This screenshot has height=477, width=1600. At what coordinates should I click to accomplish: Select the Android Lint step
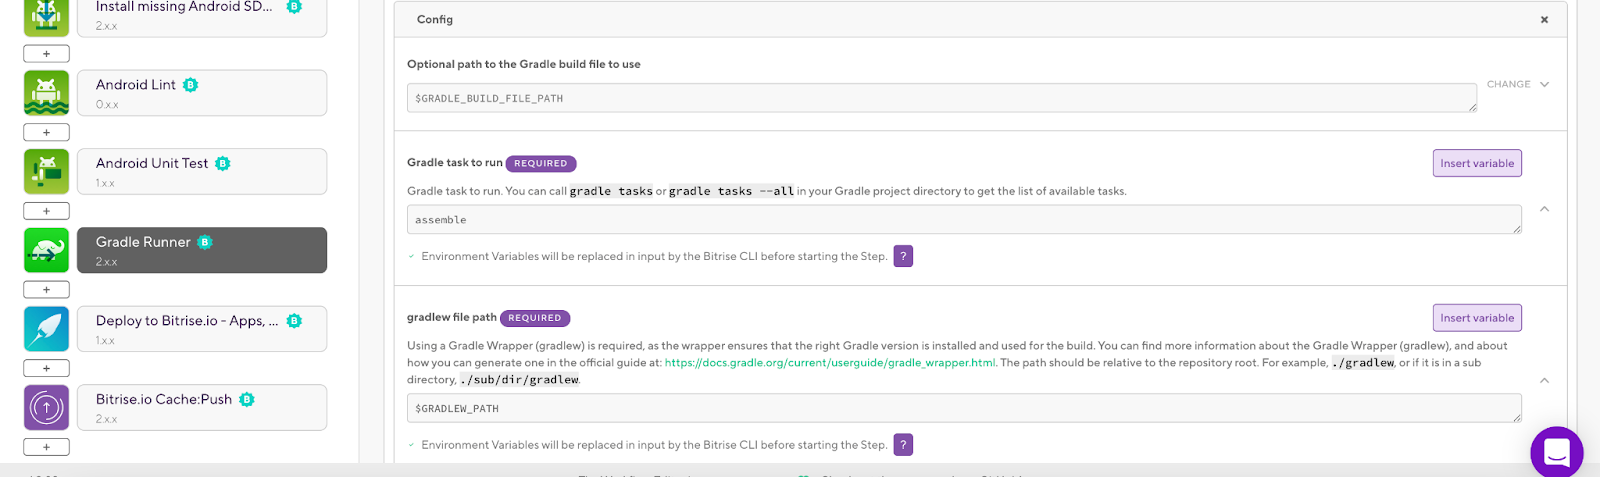click(x=202, y=93)
